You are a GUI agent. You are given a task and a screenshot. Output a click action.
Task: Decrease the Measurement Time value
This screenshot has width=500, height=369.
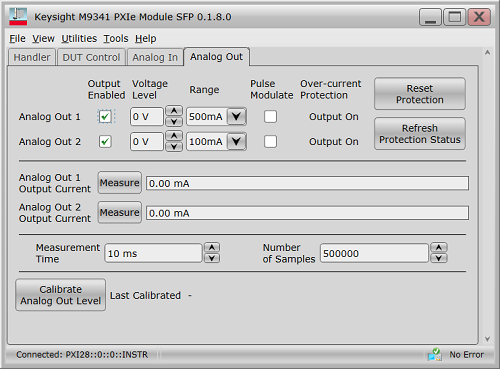(212, 258)
